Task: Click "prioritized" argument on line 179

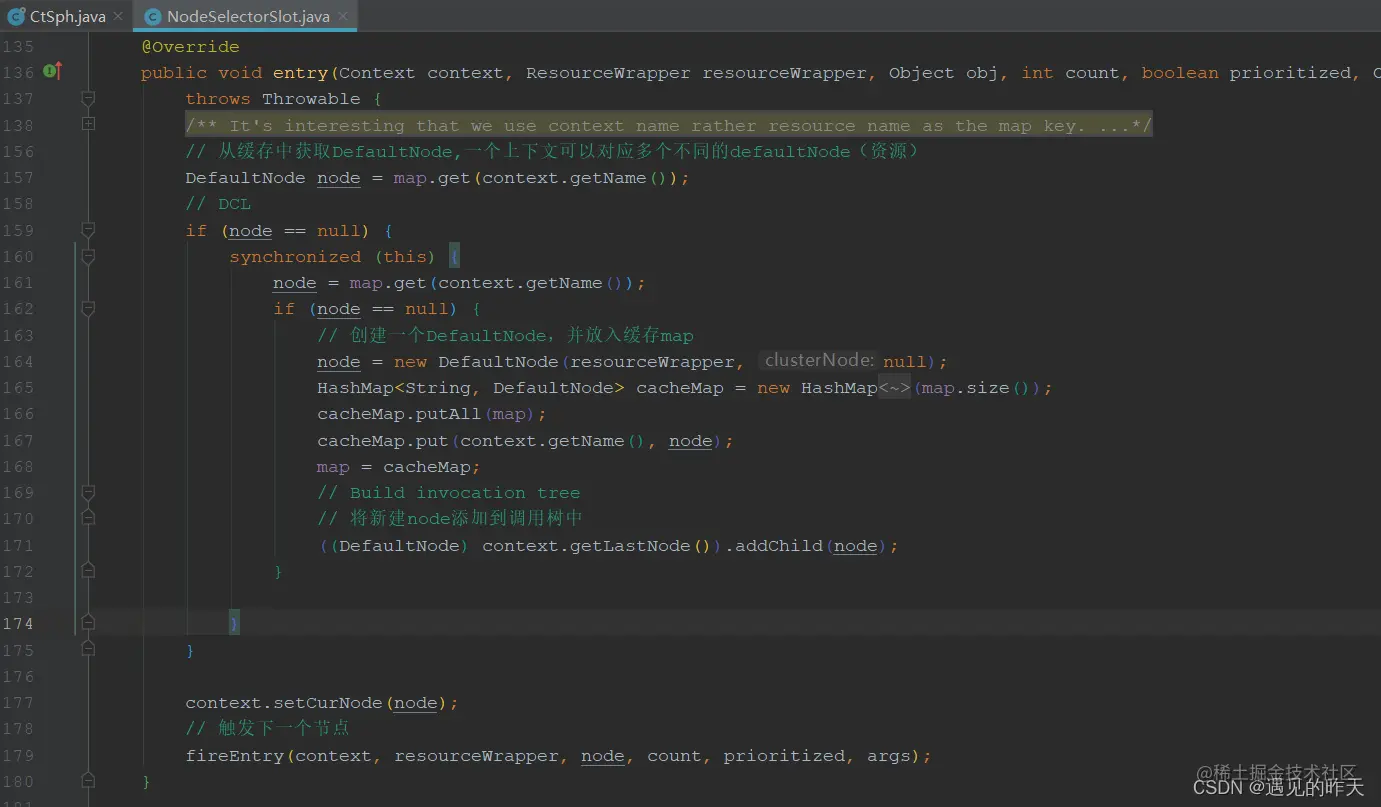Action: 784,756
